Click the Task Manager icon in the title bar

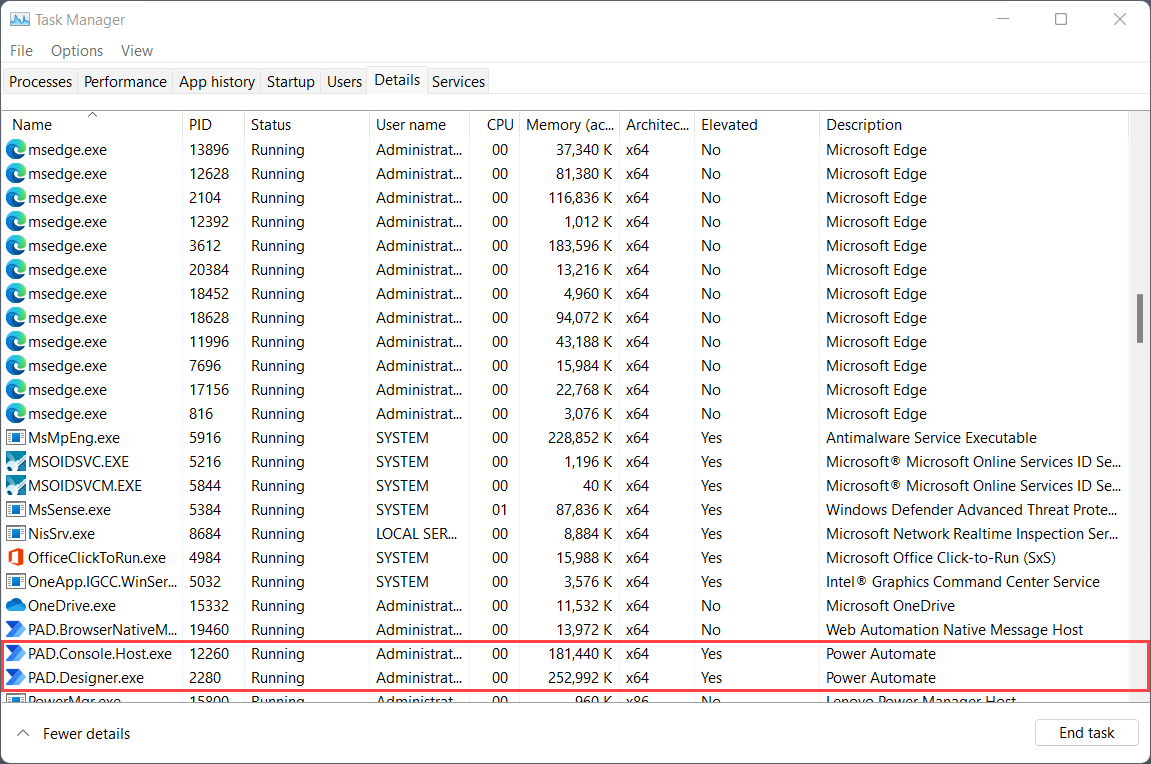click(x=22, y=19)
